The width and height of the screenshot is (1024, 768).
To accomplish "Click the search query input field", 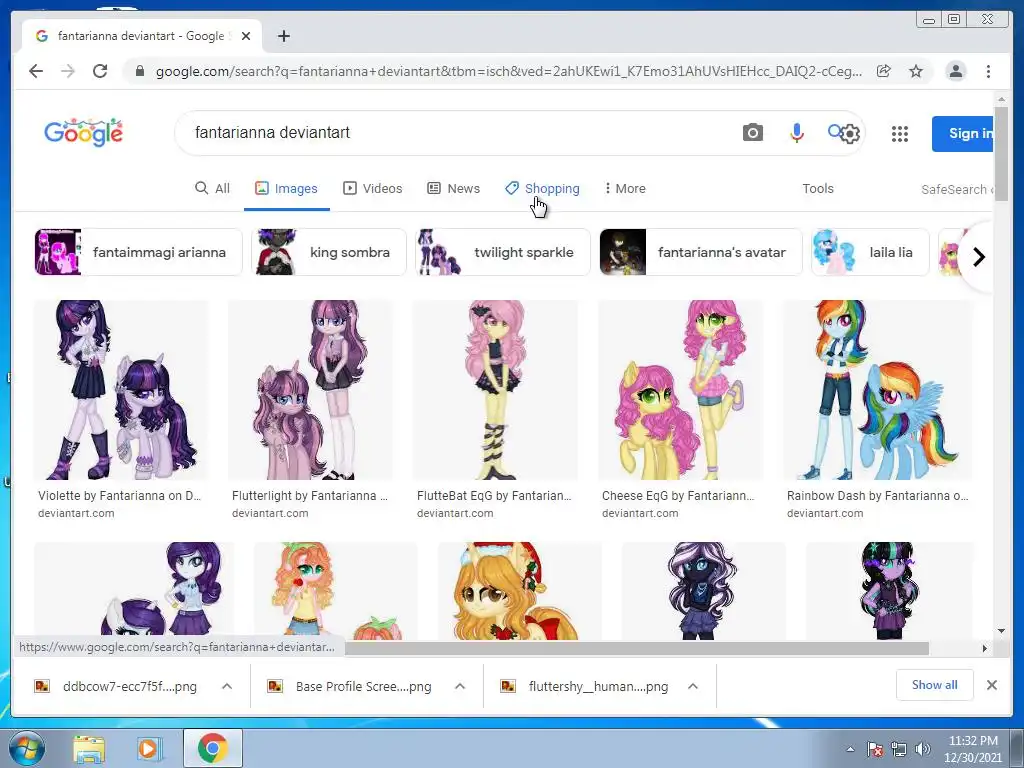I will (x=457, y=133).
